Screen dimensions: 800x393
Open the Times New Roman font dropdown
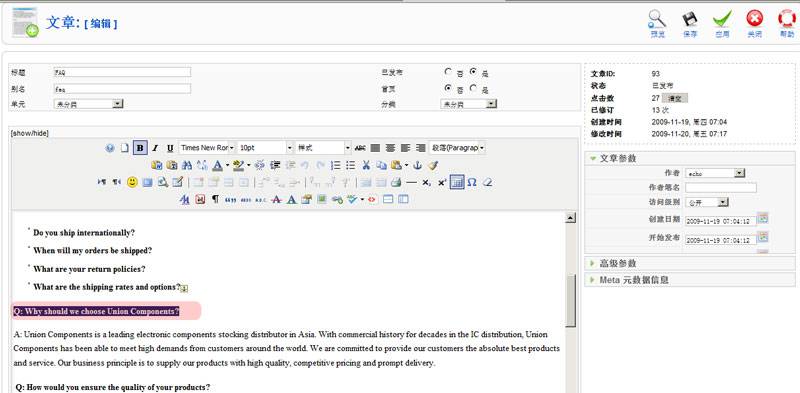coord(207,148)
